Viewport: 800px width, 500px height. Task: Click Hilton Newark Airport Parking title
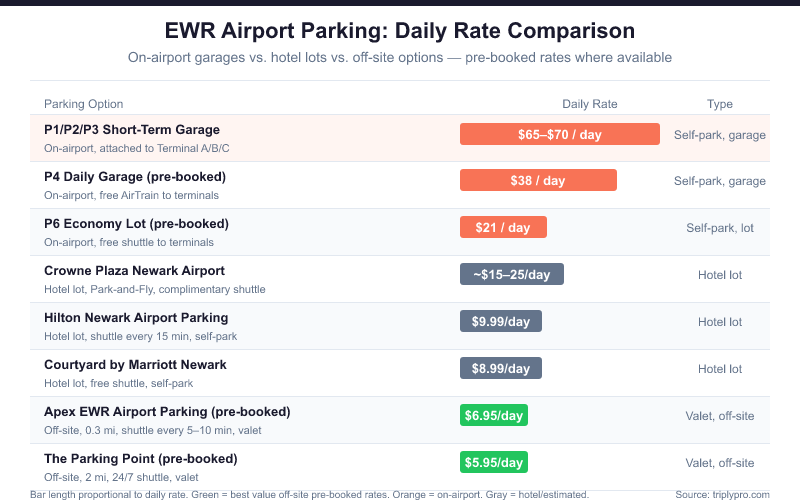(x=136, y=317)
